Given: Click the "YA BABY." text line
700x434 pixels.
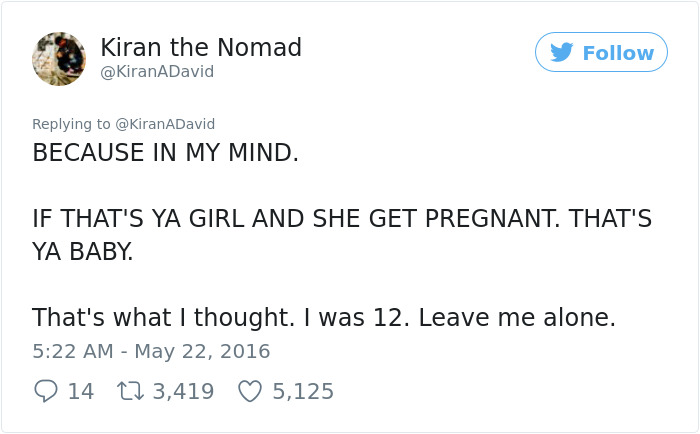Looking at the screenshot, I should click(x=82, y=252).
